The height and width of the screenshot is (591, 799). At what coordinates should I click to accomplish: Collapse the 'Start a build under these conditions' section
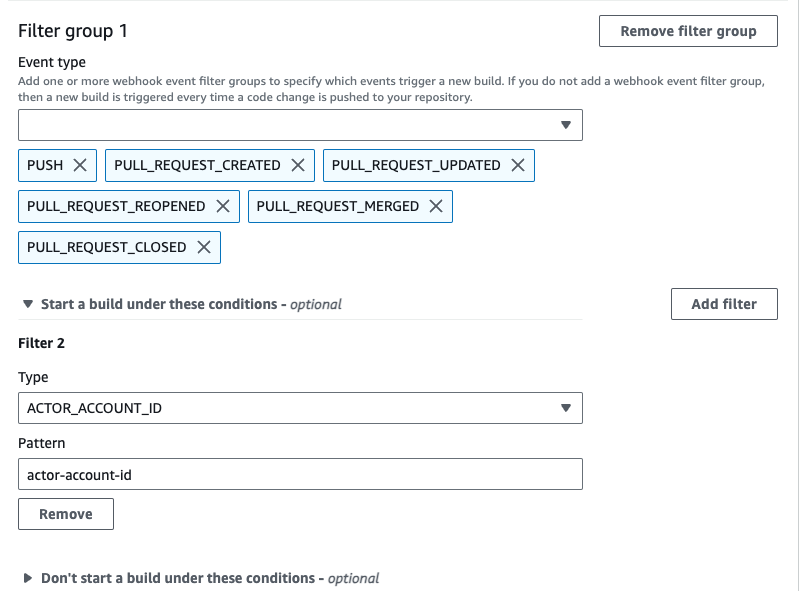click(x=28, y=304)
